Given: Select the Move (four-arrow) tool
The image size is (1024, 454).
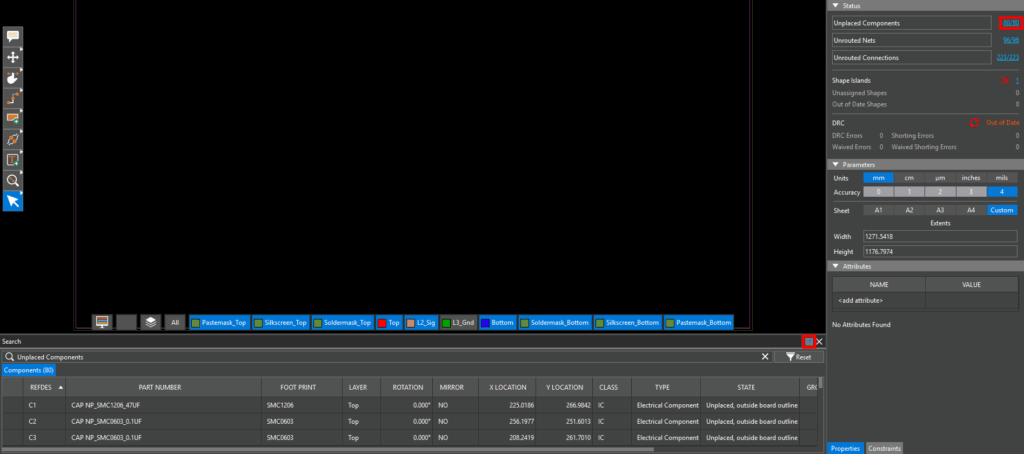Looking at the screenshot, I should click(12, 57).
